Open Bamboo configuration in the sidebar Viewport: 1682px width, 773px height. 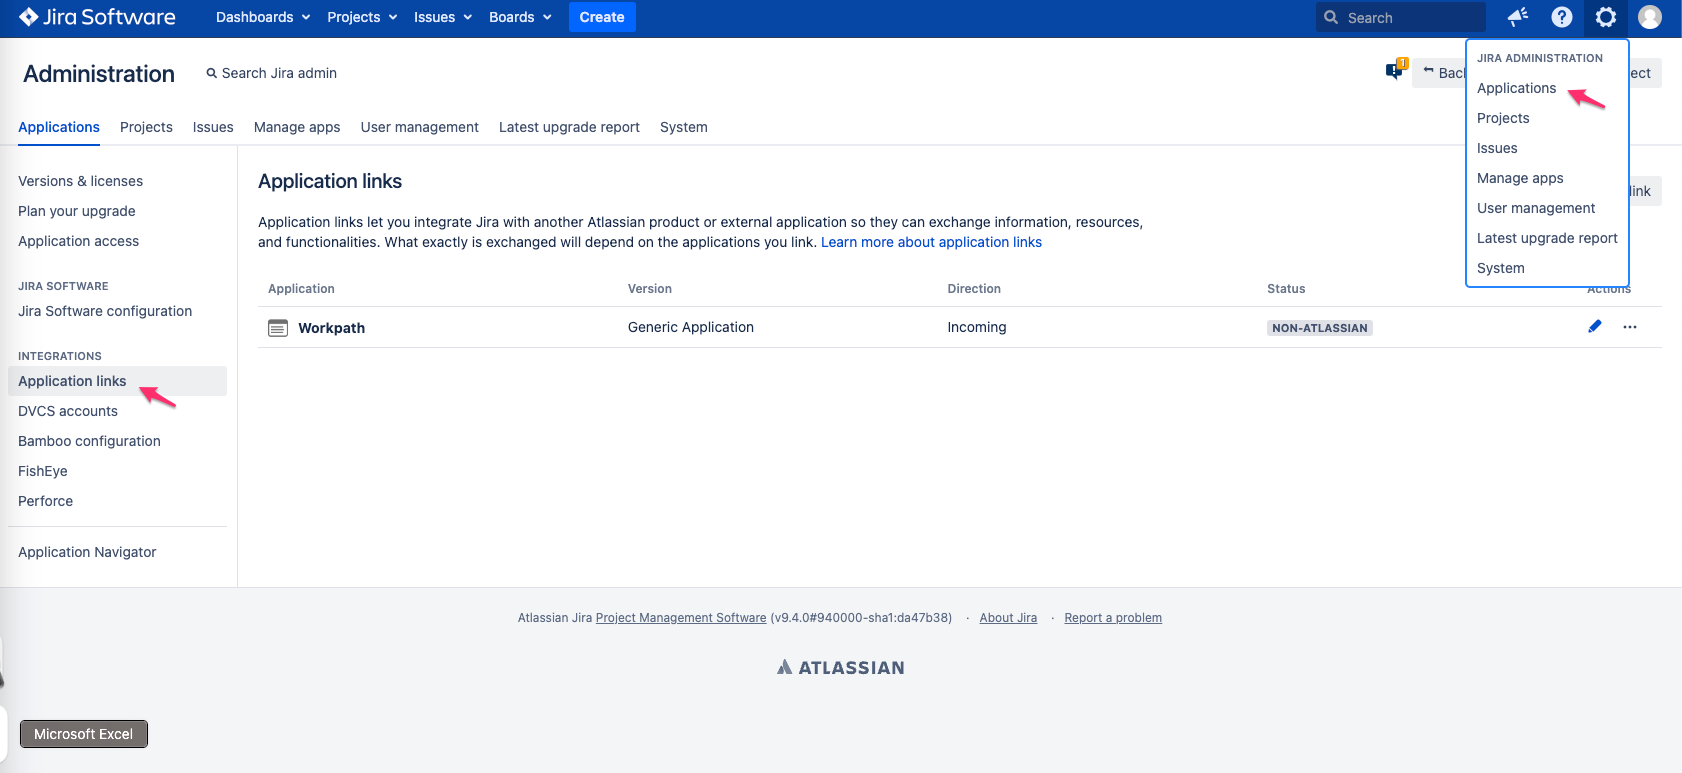pos(89,441)
